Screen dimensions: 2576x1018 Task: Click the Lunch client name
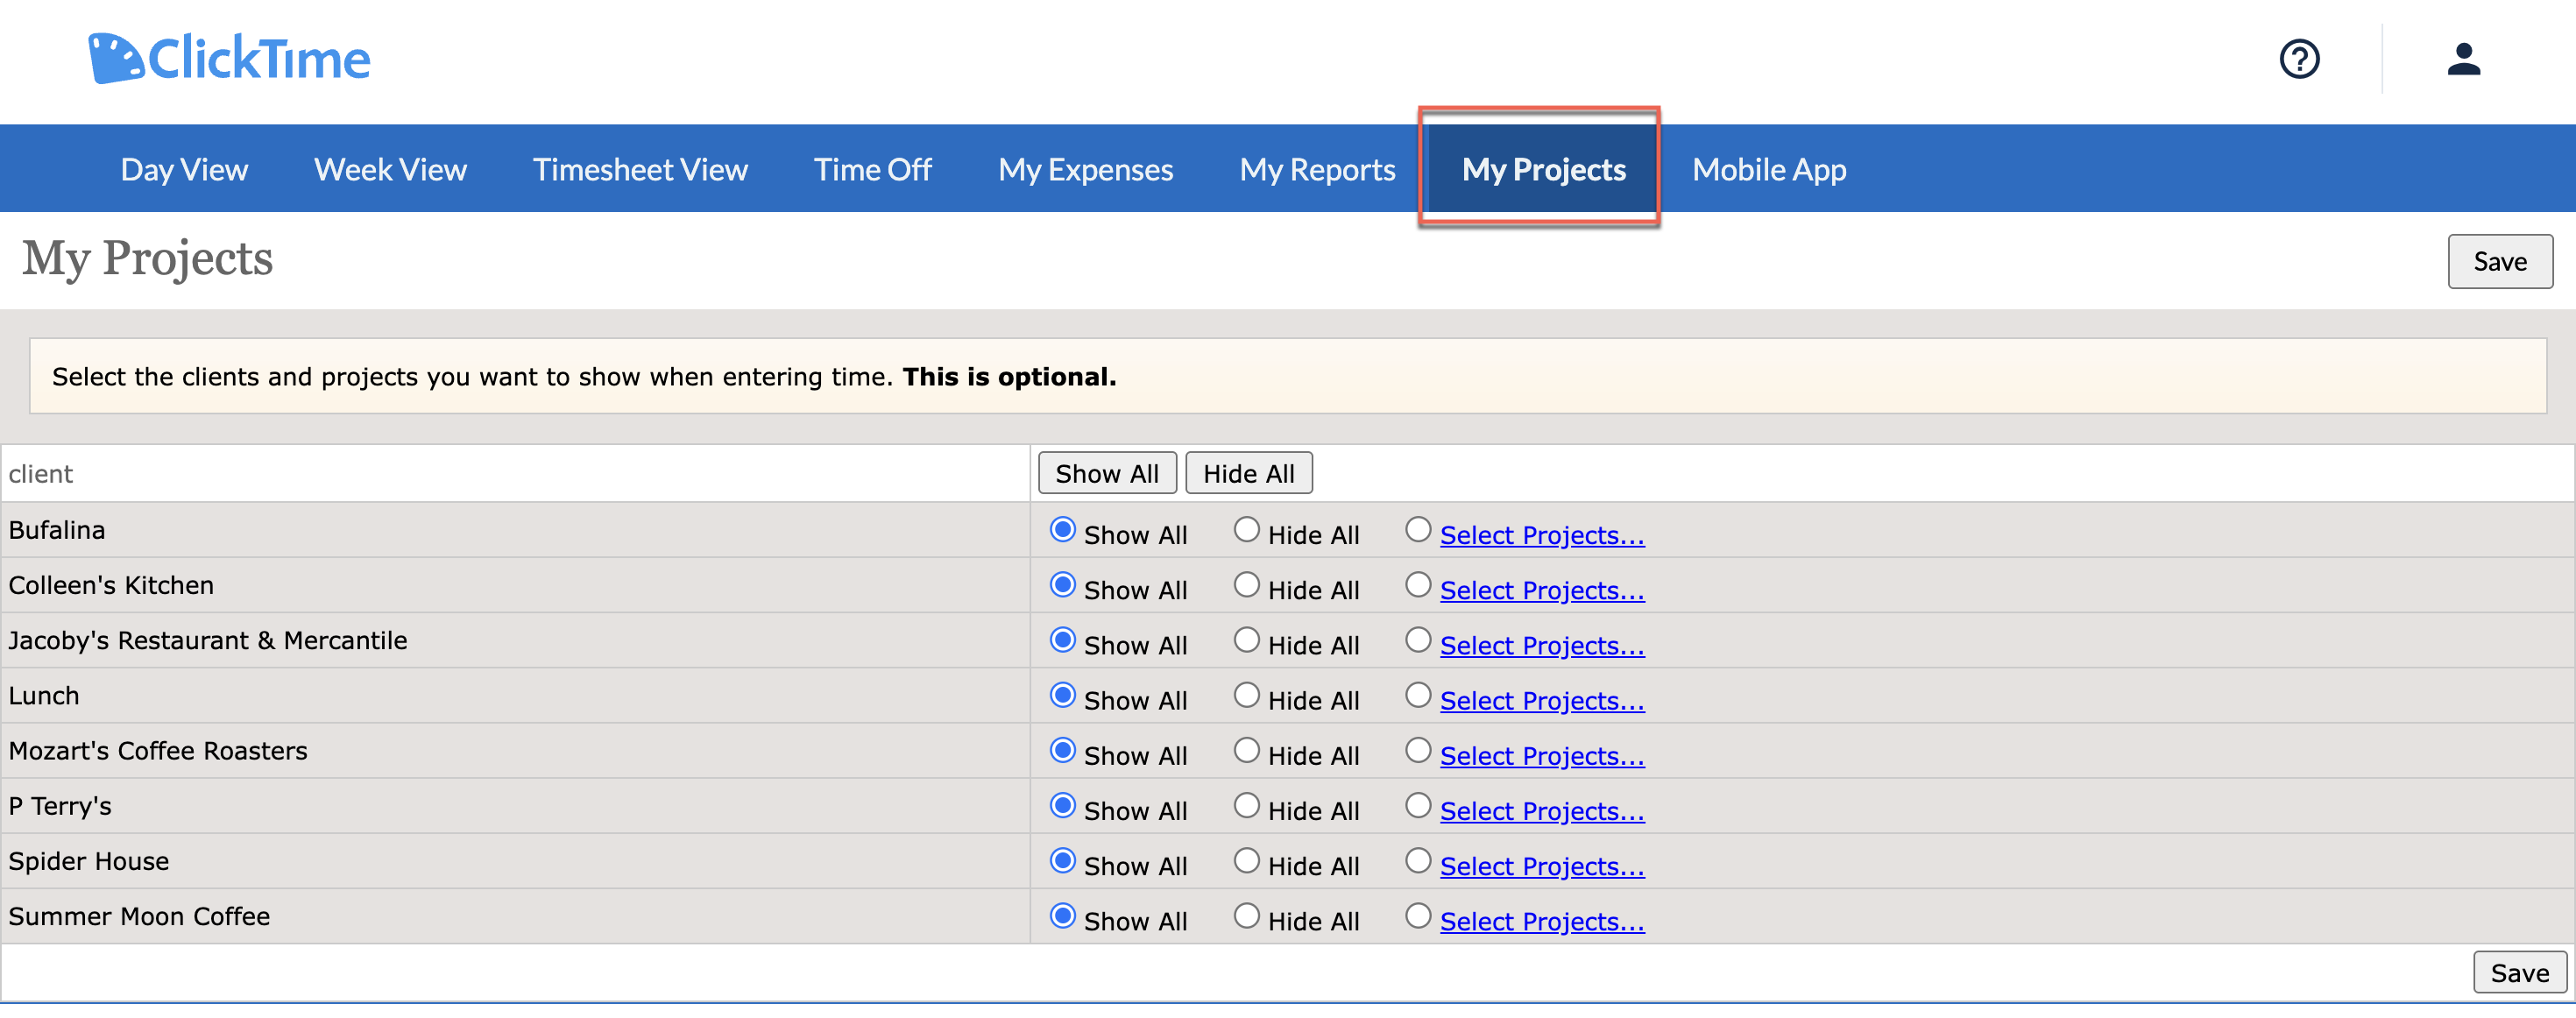(44, 695)
